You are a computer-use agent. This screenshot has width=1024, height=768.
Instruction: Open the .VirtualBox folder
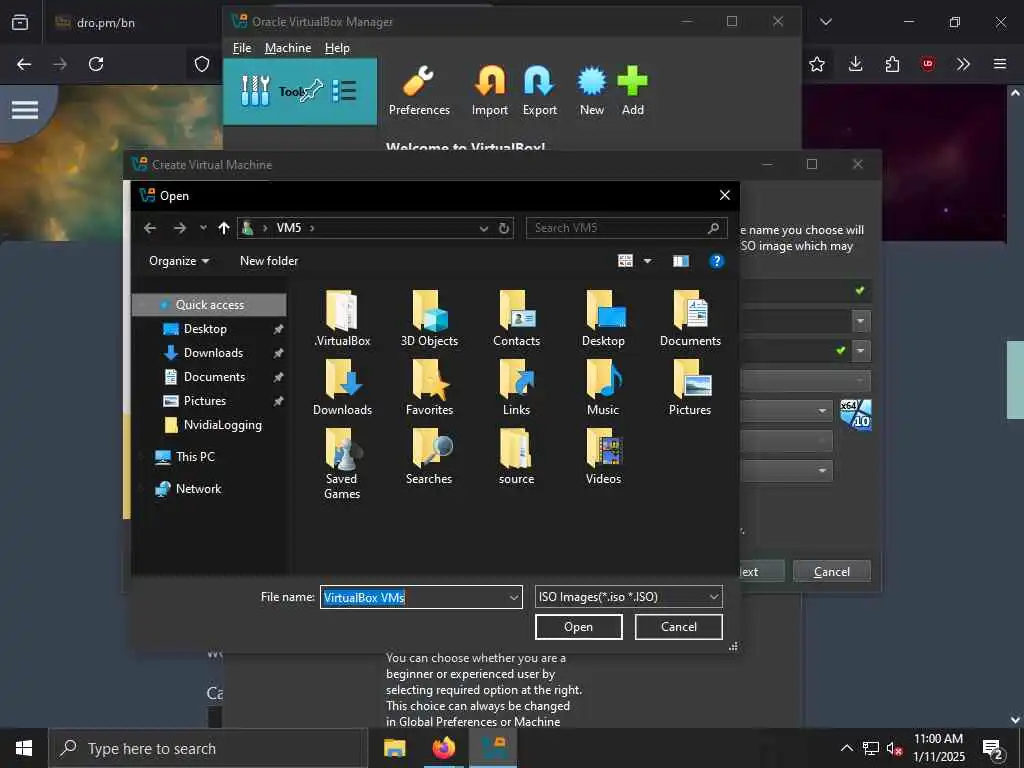pyautogui.click(x=342, y=319)
